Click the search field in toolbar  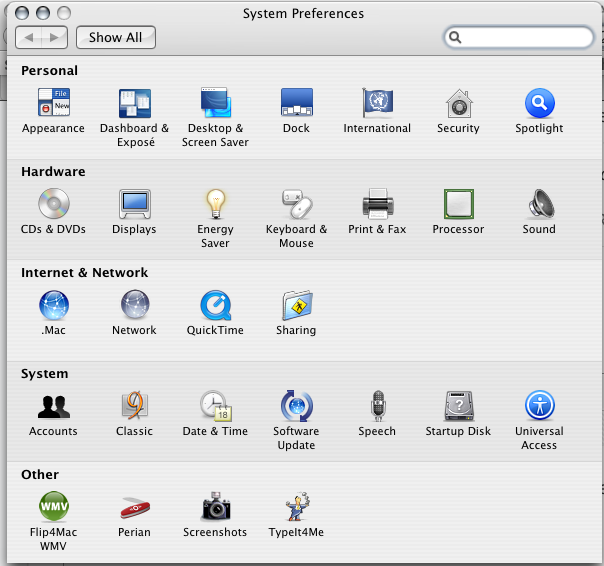point(519,37)
